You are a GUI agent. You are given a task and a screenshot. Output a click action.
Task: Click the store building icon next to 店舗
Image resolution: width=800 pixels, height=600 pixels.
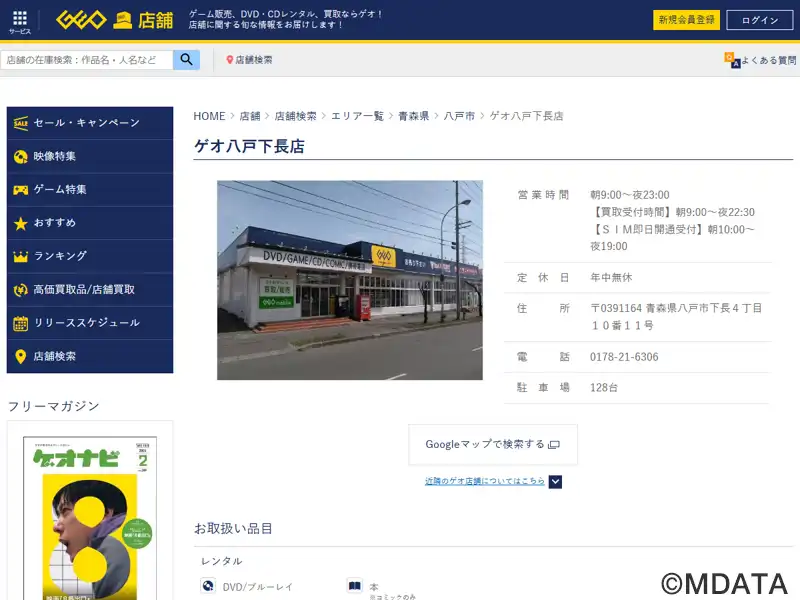(122, 20)
